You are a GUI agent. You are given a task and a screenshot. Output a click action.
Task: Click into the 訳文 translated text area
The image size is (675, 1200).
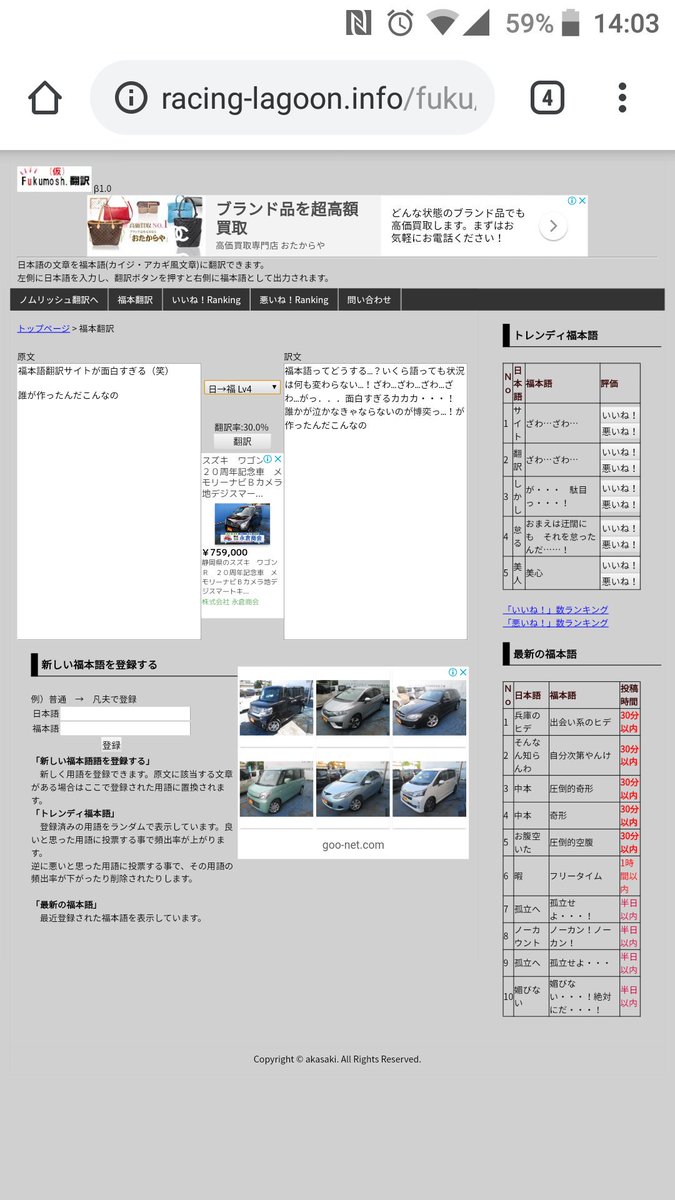click(375, 501)
